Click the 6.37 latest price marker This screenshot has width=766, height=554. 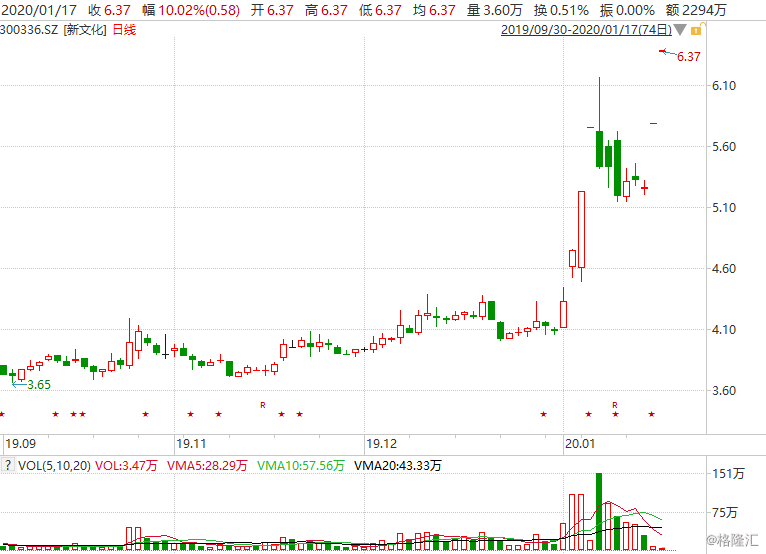(x=688, y=57)
